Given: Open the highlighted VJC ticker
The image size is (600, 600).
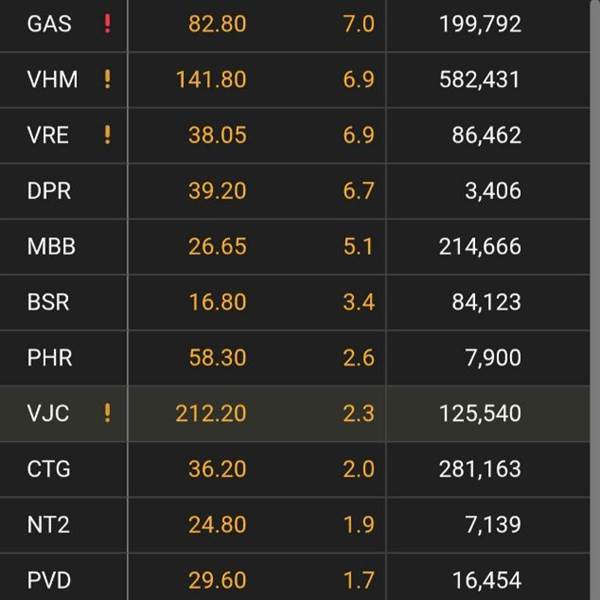Looking at the screenshot, I should pyautogui.click(x=48, y=413).
